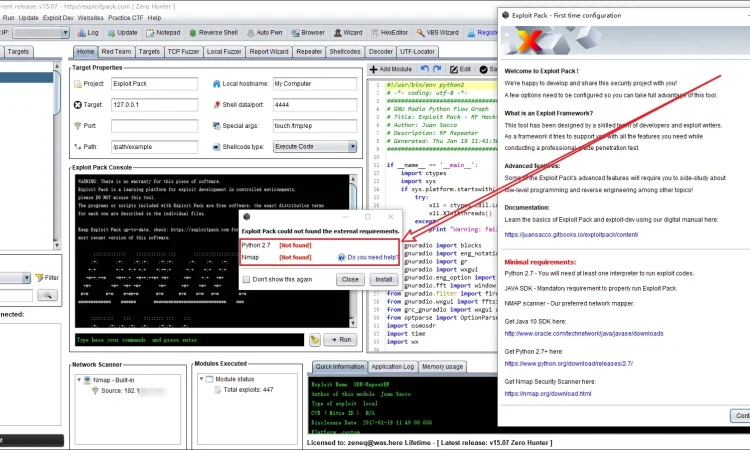Screen dimensions: 750x450
Task: Click the Target crosshair icon
Action: pos(77,105)
